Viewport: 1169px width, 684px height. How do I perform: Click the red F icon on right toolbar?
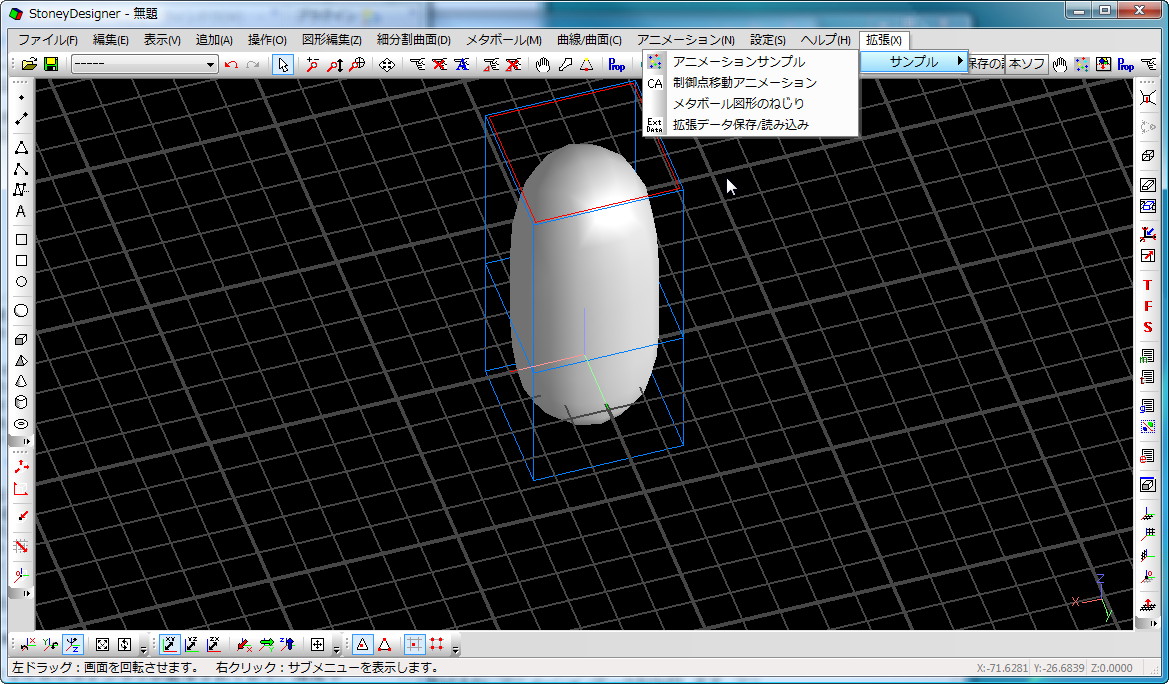(x=1147, y=306)
